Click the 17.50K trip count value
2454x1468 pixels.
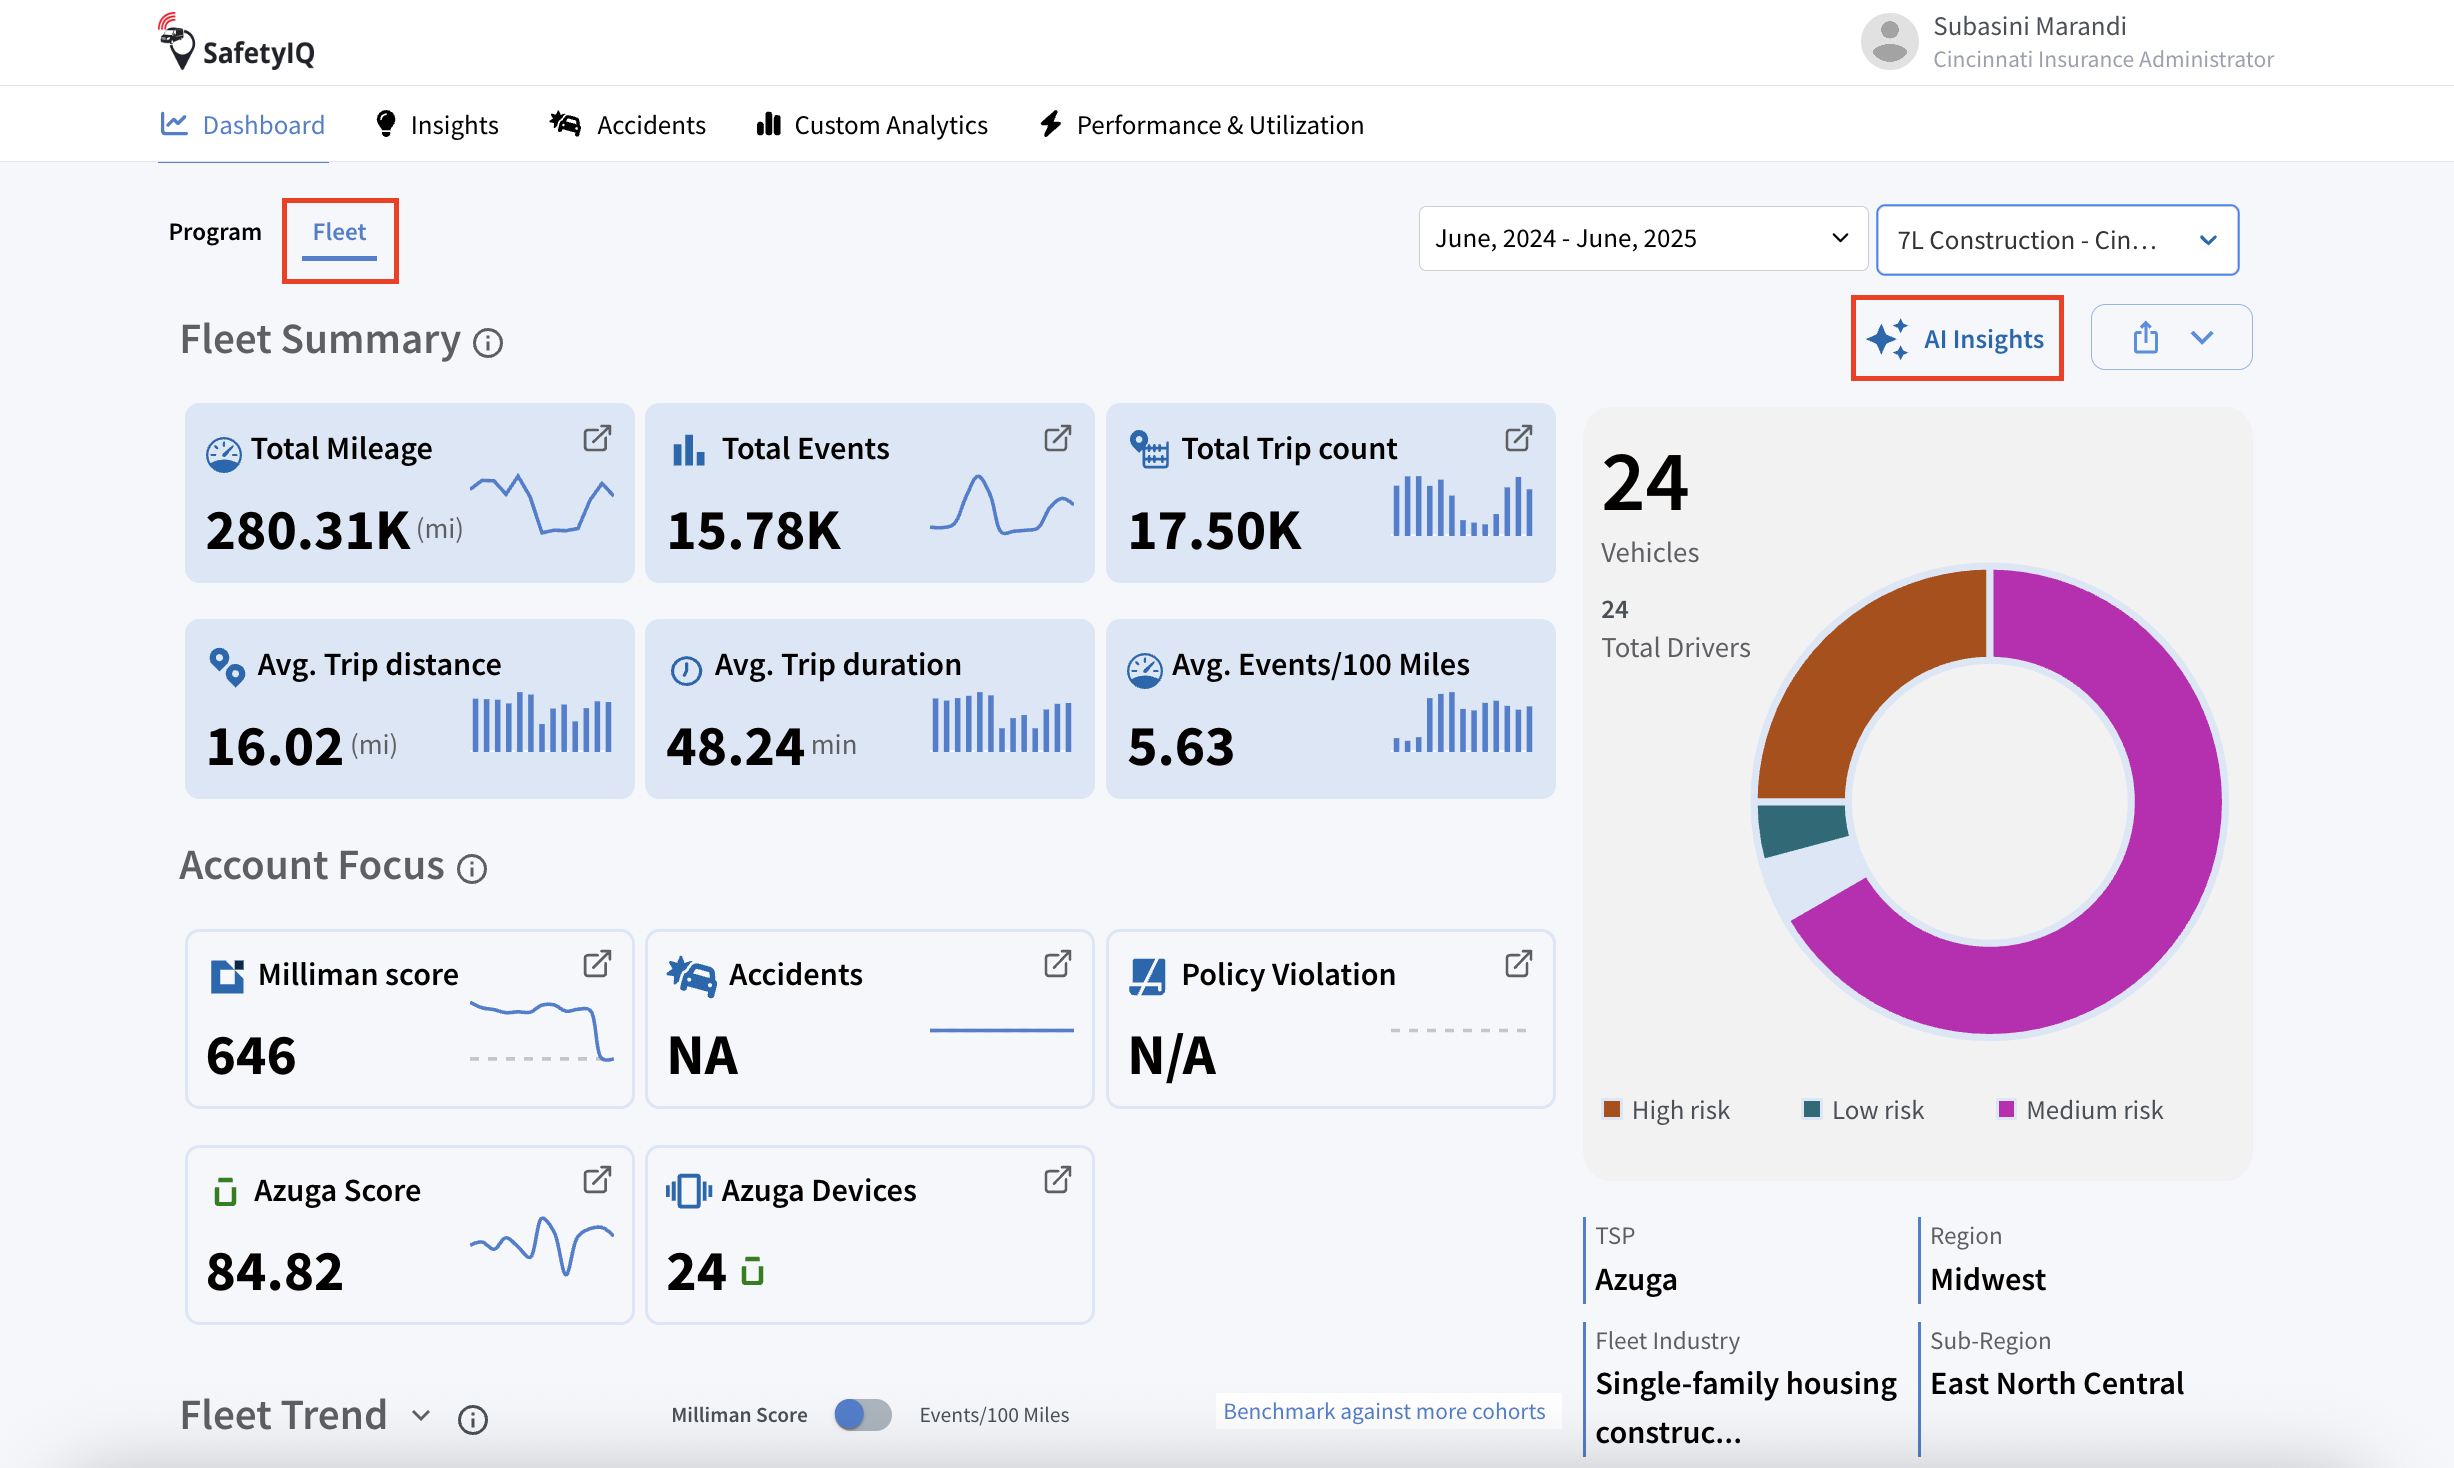pos(1214,530)
